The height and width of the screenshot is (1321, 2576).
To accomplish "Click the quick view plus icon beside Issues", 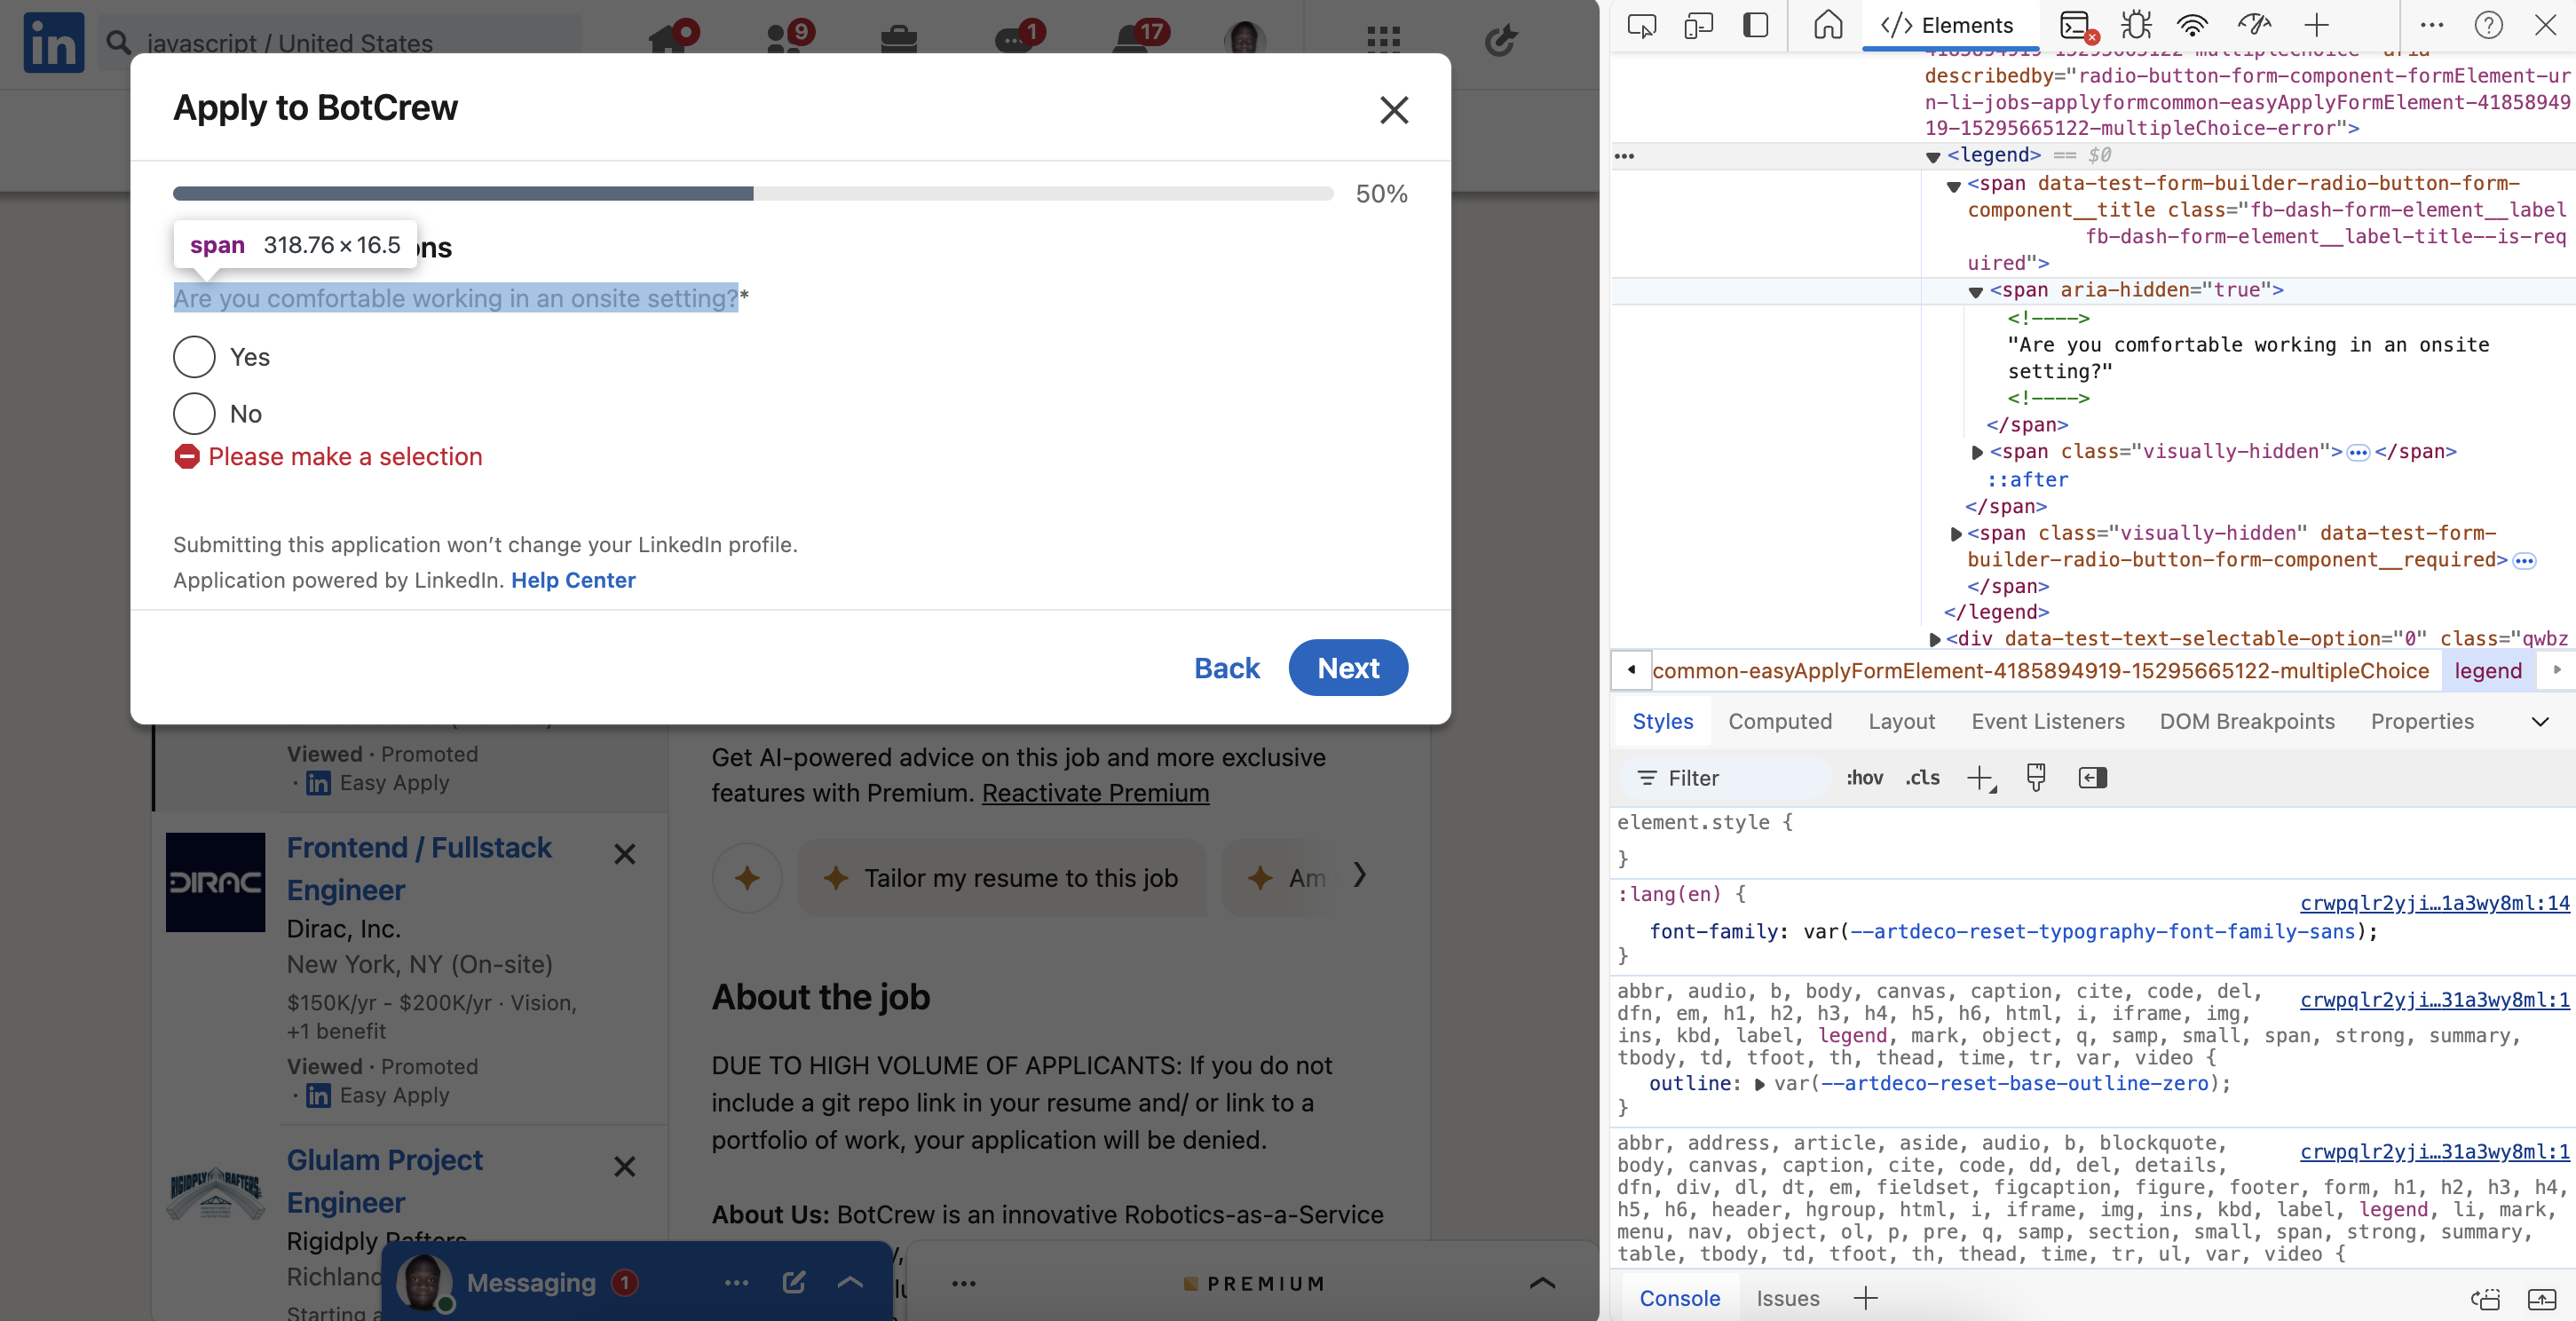I will coord(1865,1299).
